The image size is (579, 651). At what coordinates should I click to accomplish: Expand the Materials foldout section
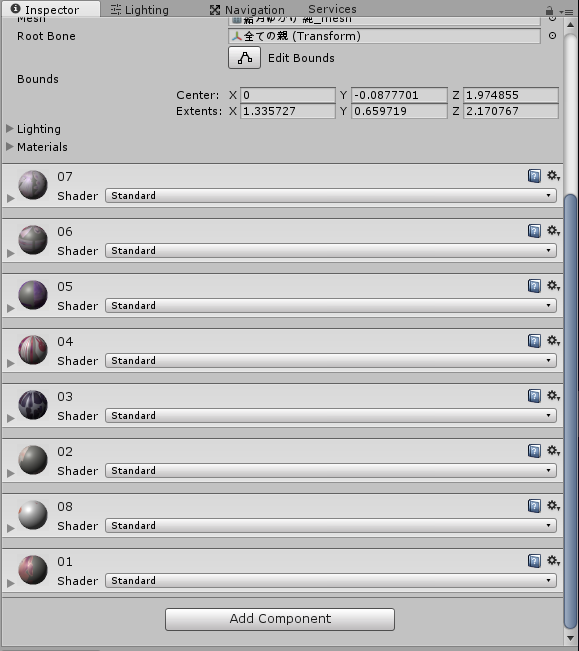tap(10, 147)
